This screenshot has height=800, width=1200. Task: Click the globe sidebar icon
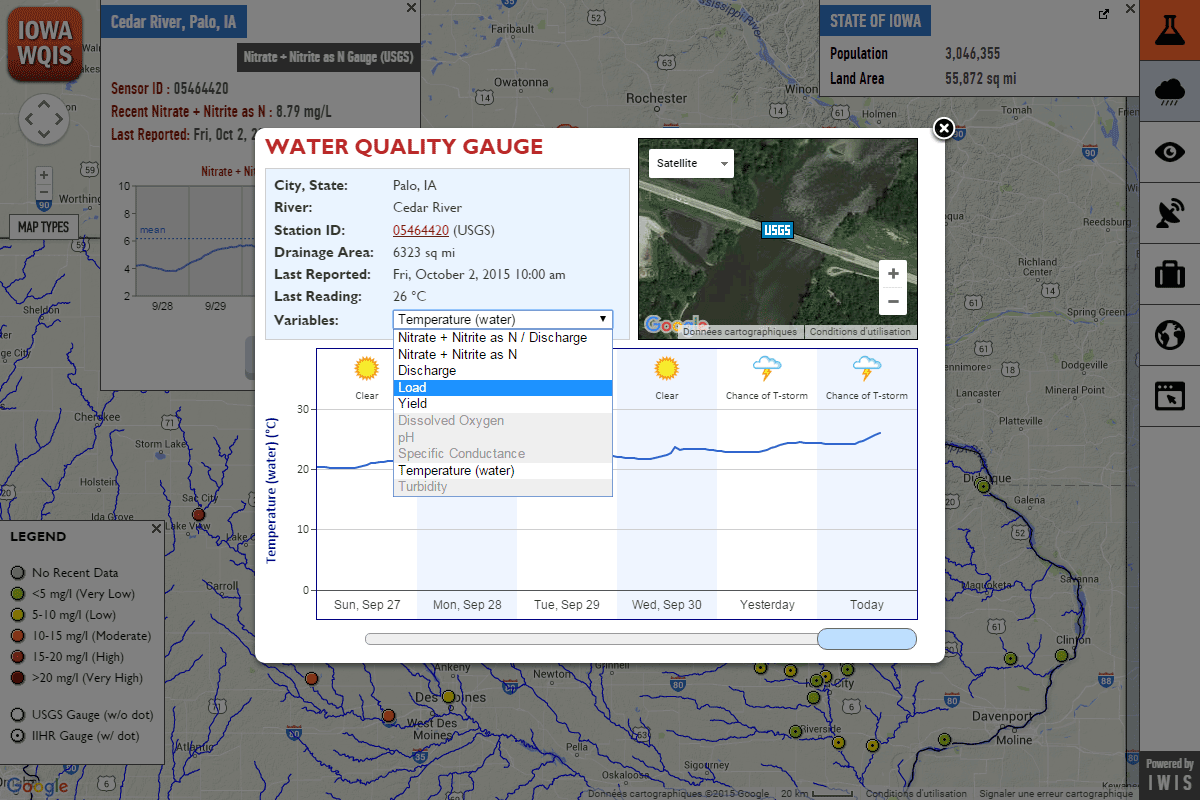coord(1170,335)
